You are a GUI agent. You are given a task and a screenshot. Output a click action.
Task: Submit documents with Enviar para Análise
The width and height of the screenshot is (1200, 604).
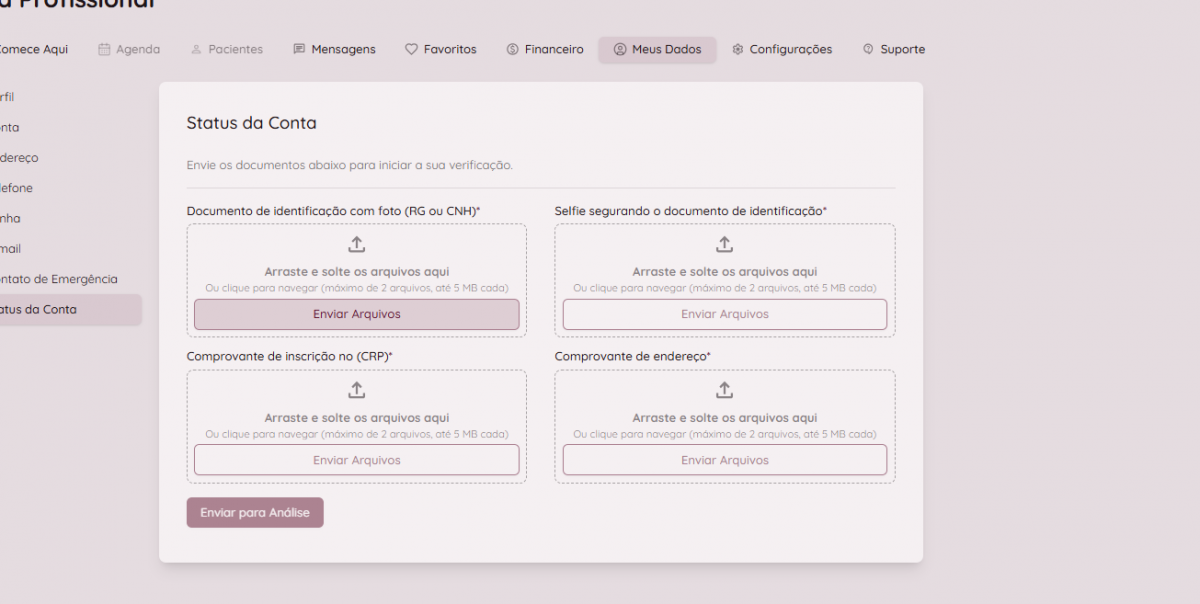coord(255,512)
